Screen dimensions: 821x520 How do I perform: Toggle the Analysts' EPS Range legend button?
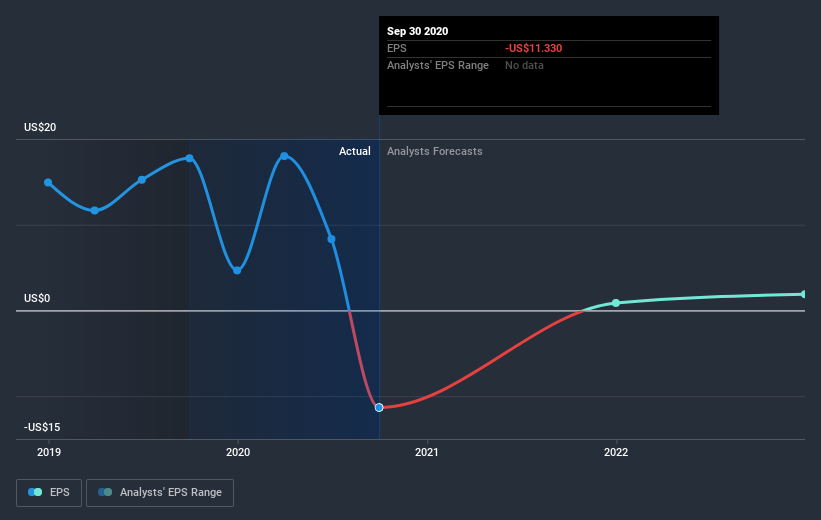tap(160, 493)
